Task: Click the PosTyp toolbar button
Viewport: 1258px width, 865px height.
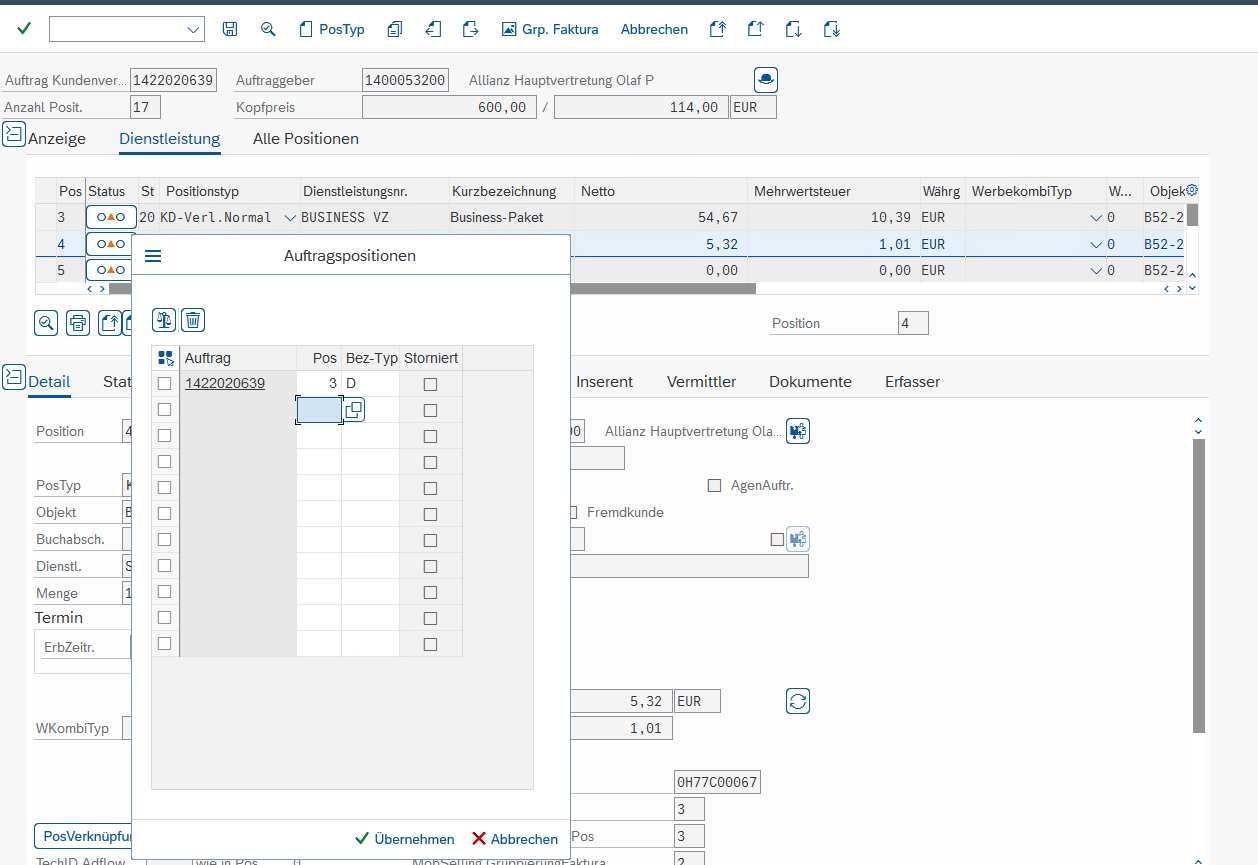Action: coord(332,29)
